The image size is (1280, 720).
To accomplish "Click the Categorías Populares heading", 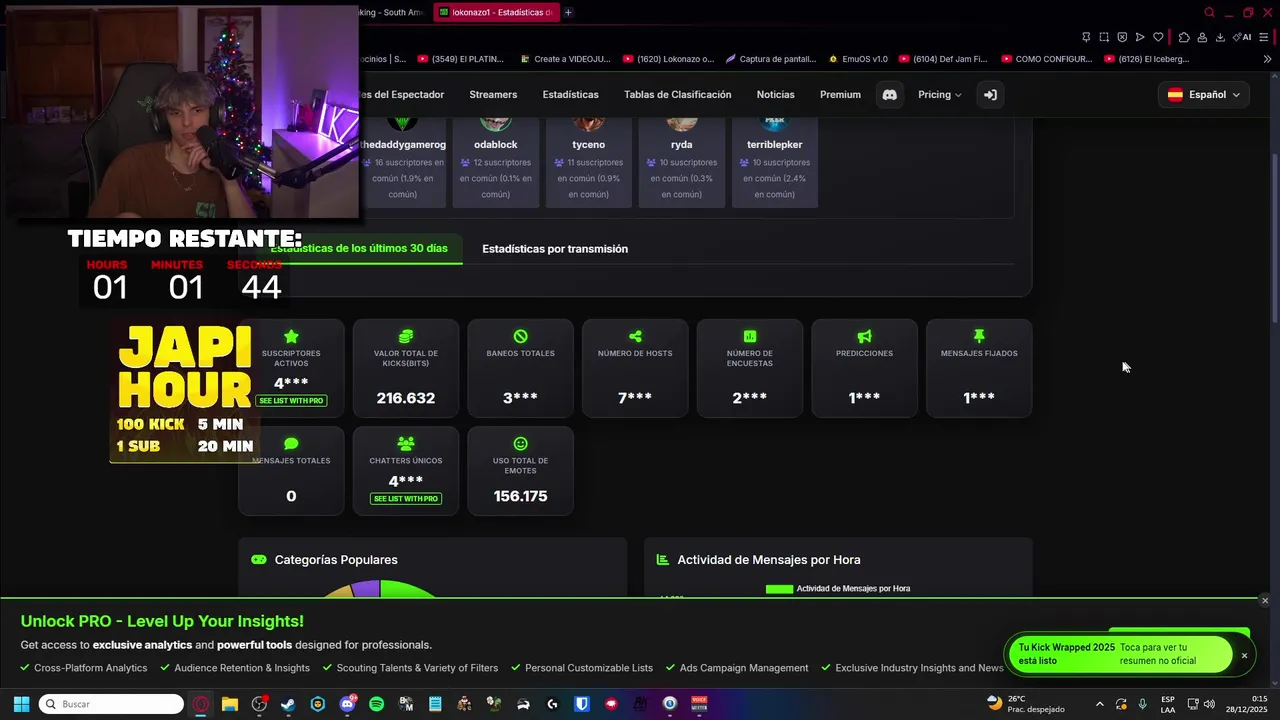I will pos(336,560).
